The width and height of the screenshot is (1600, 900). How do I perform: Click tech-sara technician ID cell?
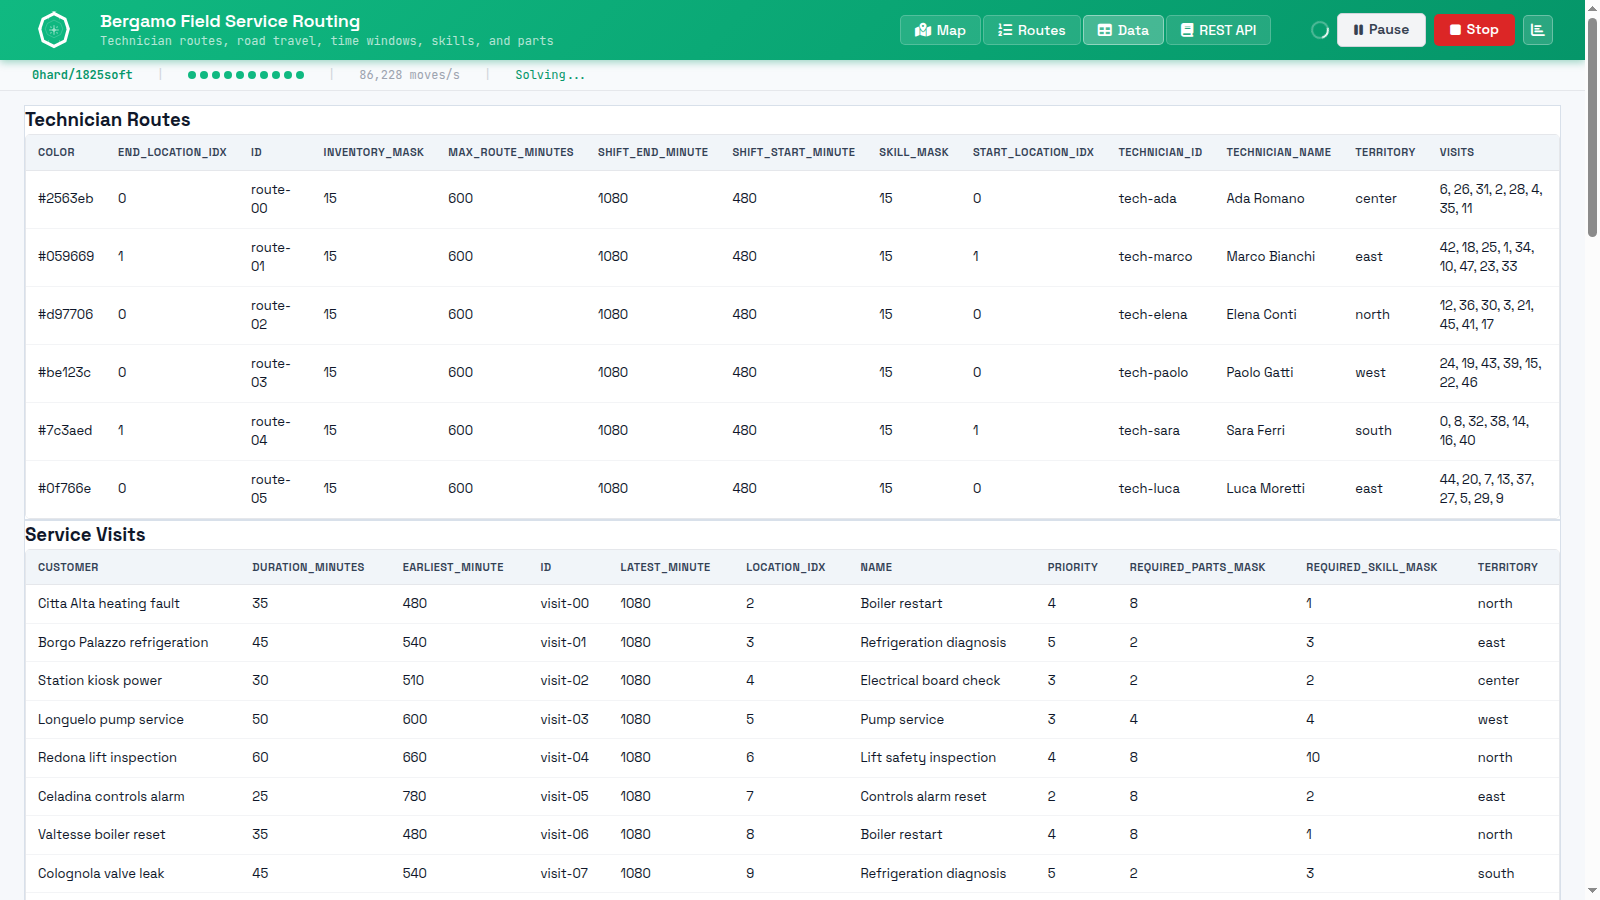click(x=1149, y=431)
